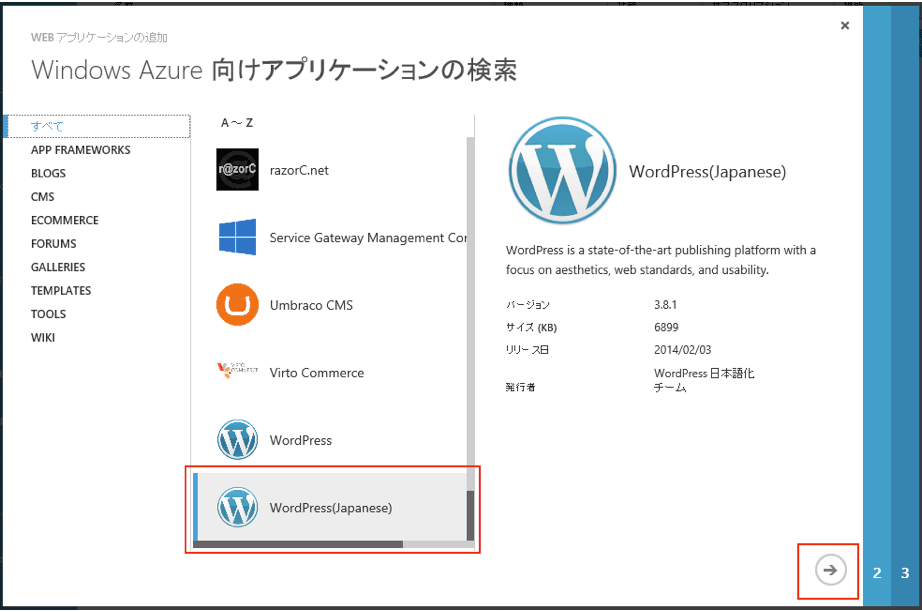Image resolution: width=922 pixels, height=612 pixels.
Task: Jump to wizard step 2
Action: click(877, 573)
